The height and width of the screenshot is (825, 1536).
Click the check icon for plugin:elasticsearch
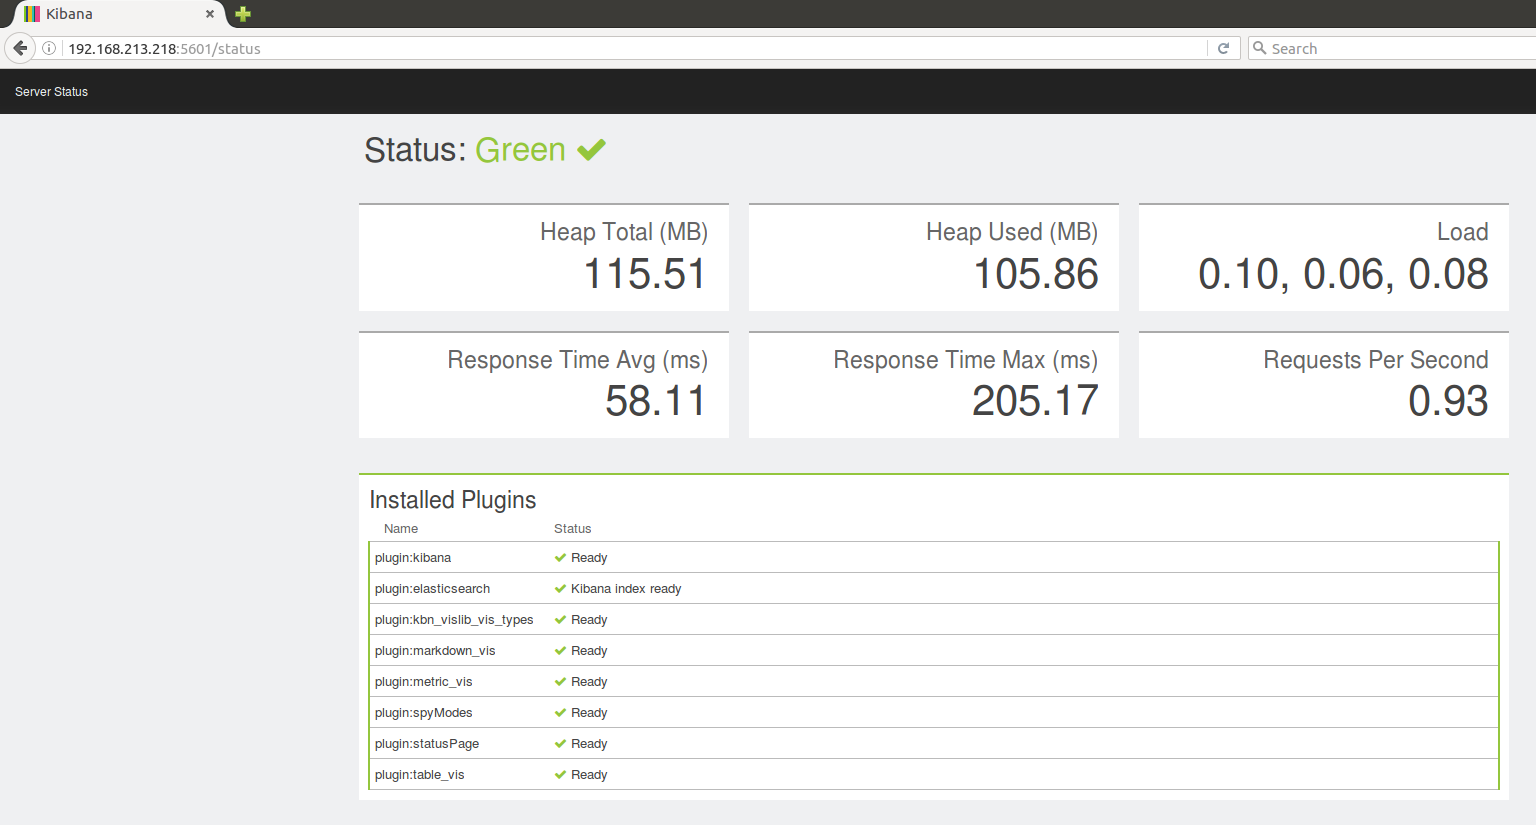tap(560, 589)
